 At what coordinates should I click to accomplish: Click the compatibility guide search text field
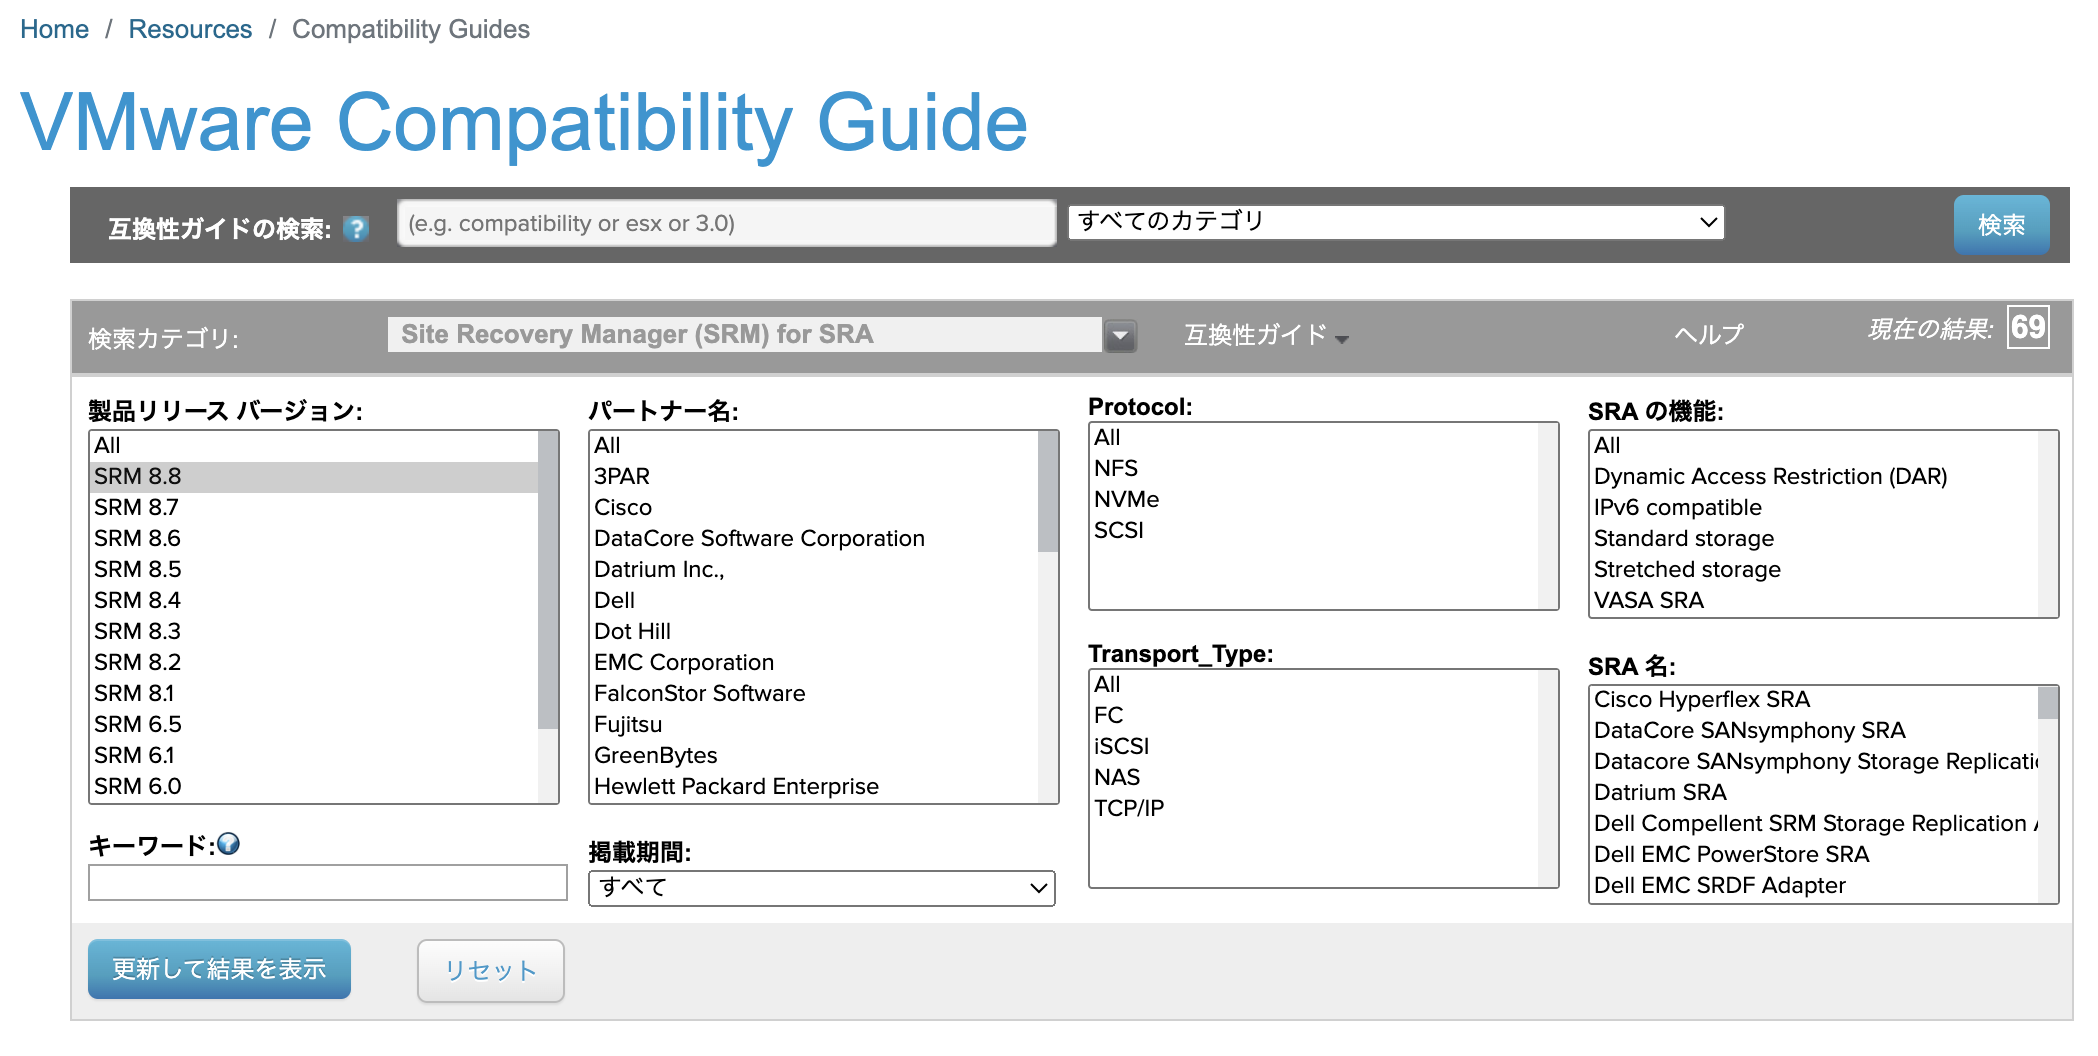[x=727, y=223]
